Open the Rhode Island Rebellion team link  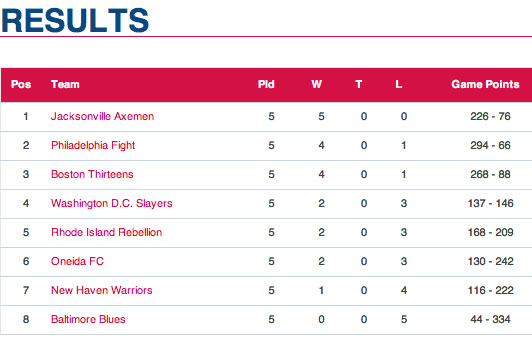coord(107,232)
